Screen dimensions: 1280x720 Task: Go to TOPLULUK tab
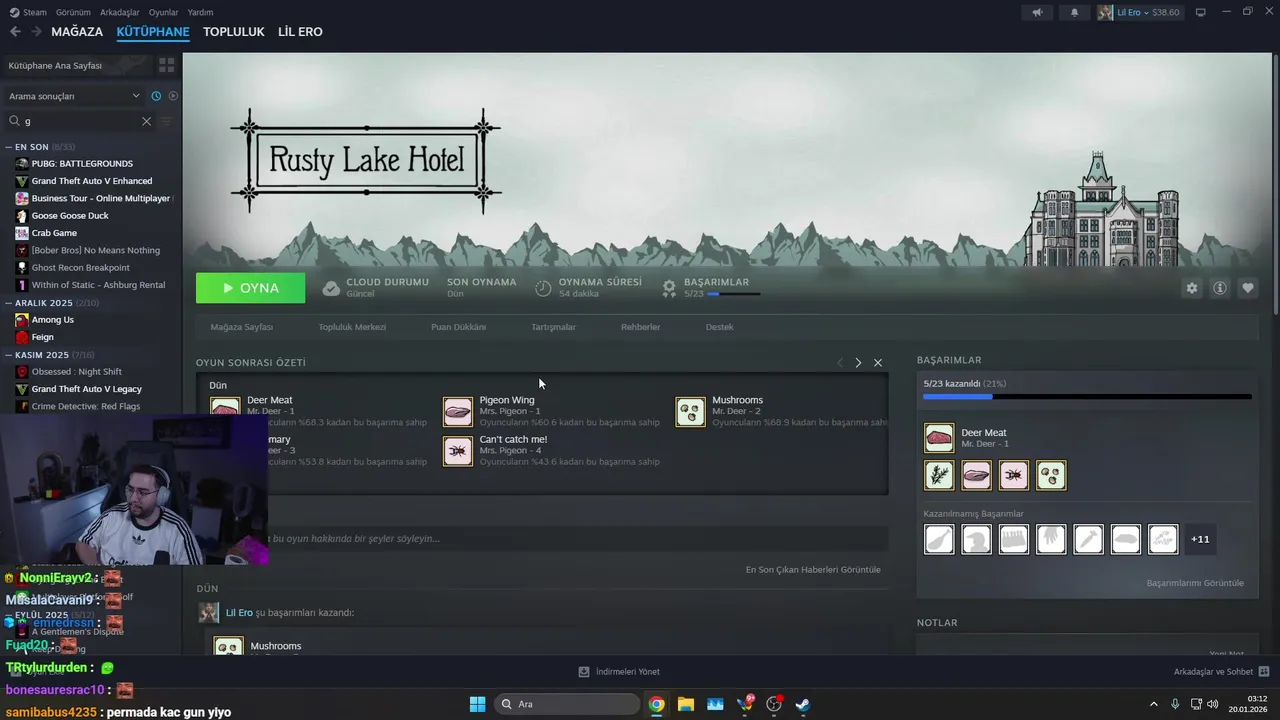(234, 32)
